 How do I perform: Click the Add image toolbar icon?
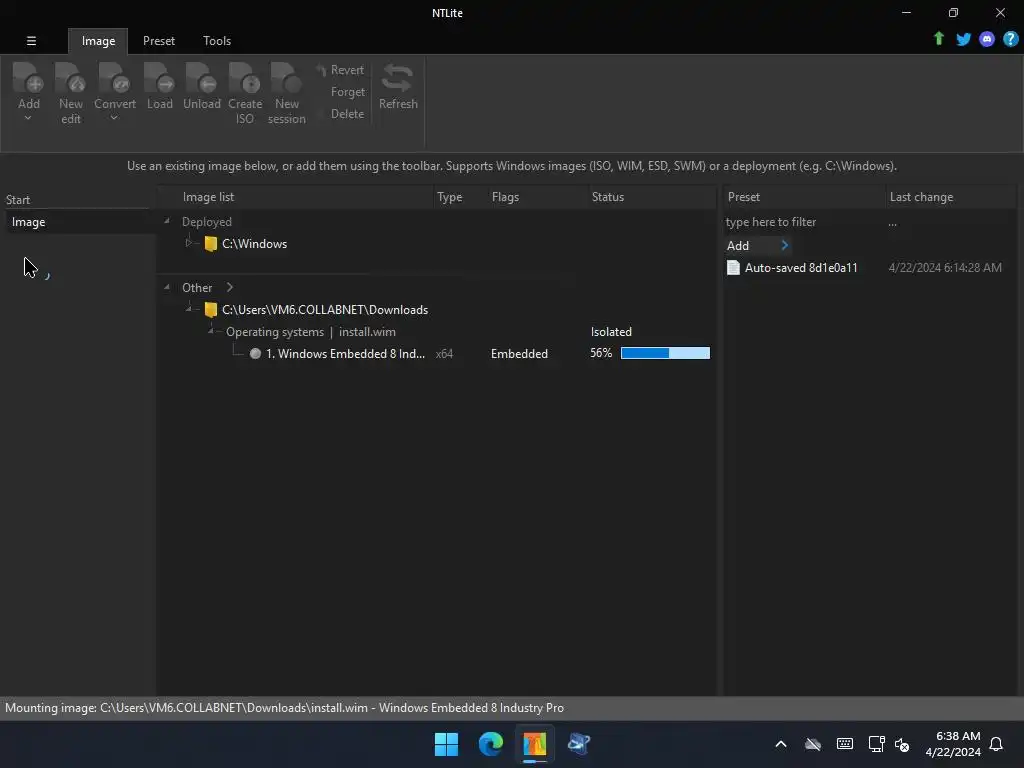pos(29,78)
